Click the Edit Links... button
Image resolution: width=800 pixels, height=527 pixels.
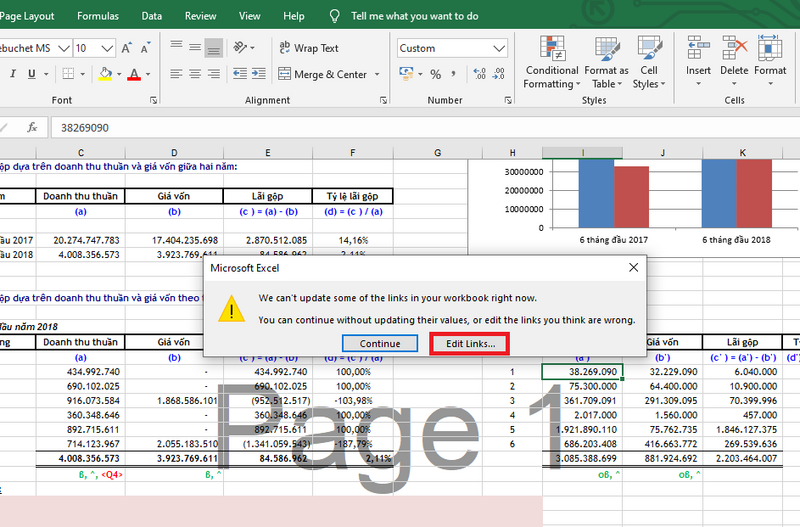(x=469, y=343)
